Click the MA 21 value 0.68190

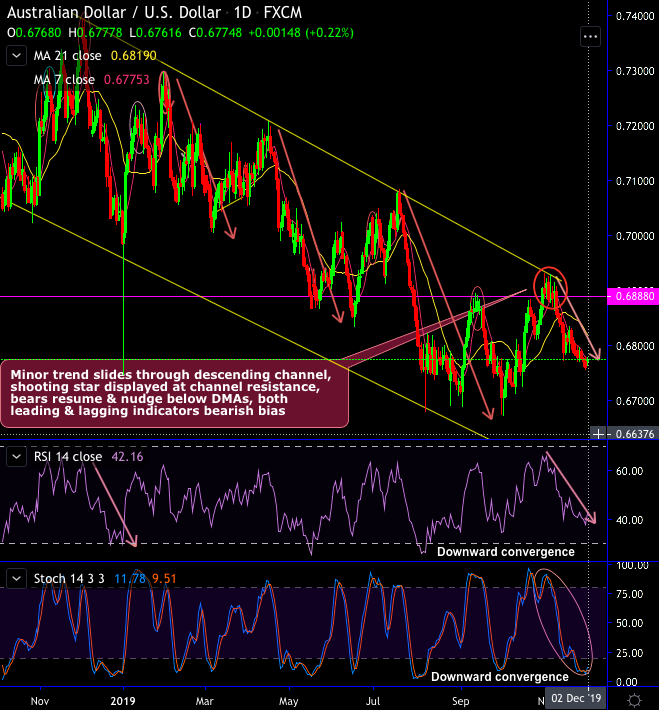pos(134,56)
